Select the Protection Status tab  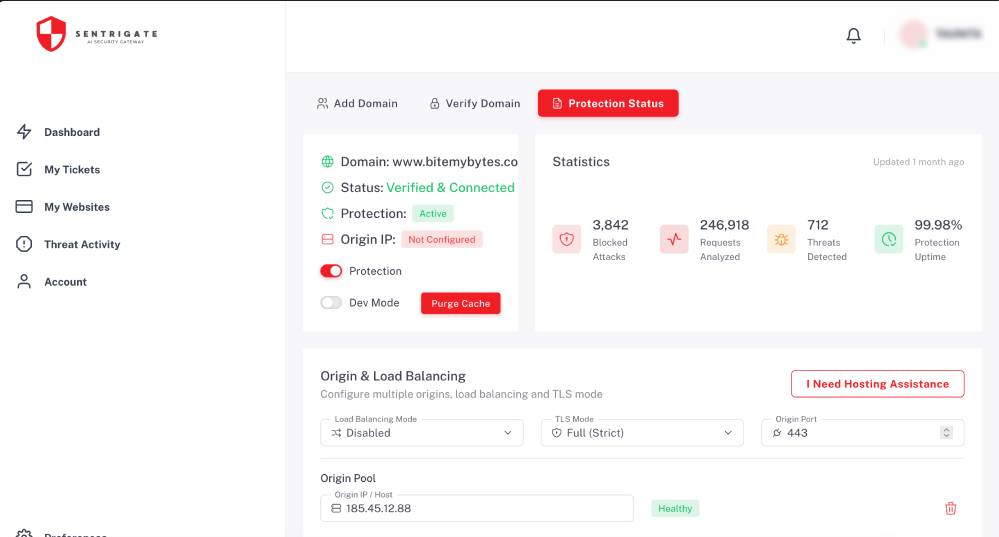click(x=608, y=103)
